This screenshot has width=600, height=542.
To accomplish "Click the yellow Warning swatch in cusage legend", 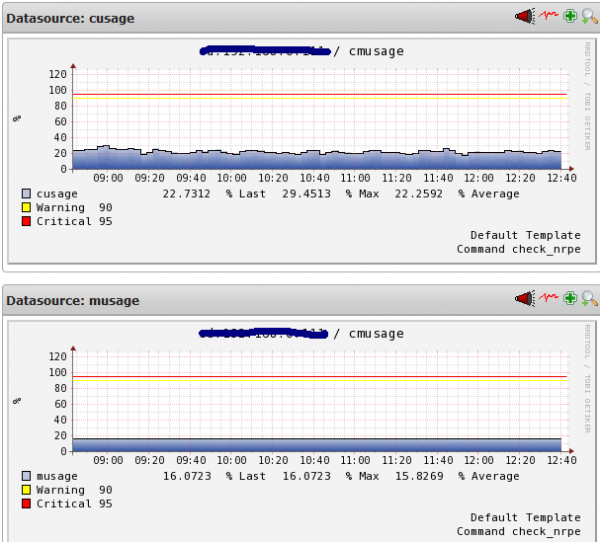I will [x=26, y=208].
